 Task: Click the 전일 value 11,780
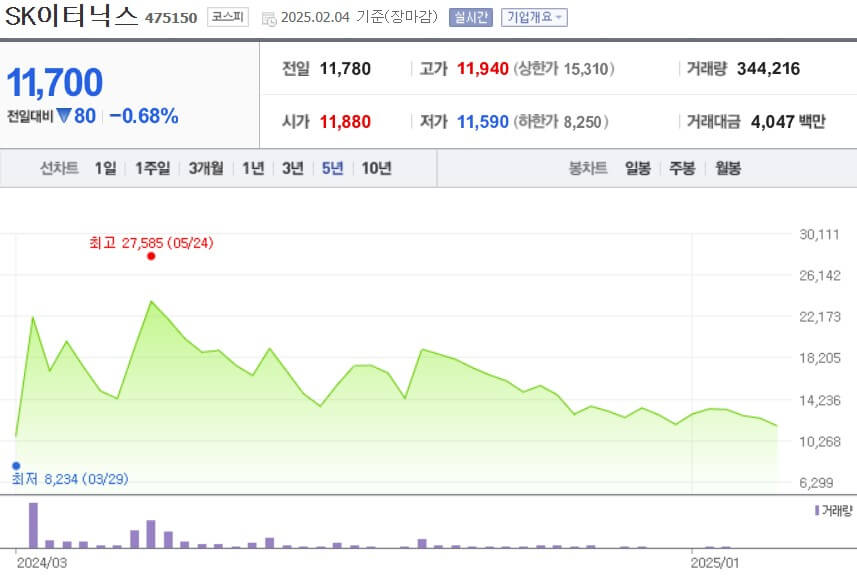point(345,69)
